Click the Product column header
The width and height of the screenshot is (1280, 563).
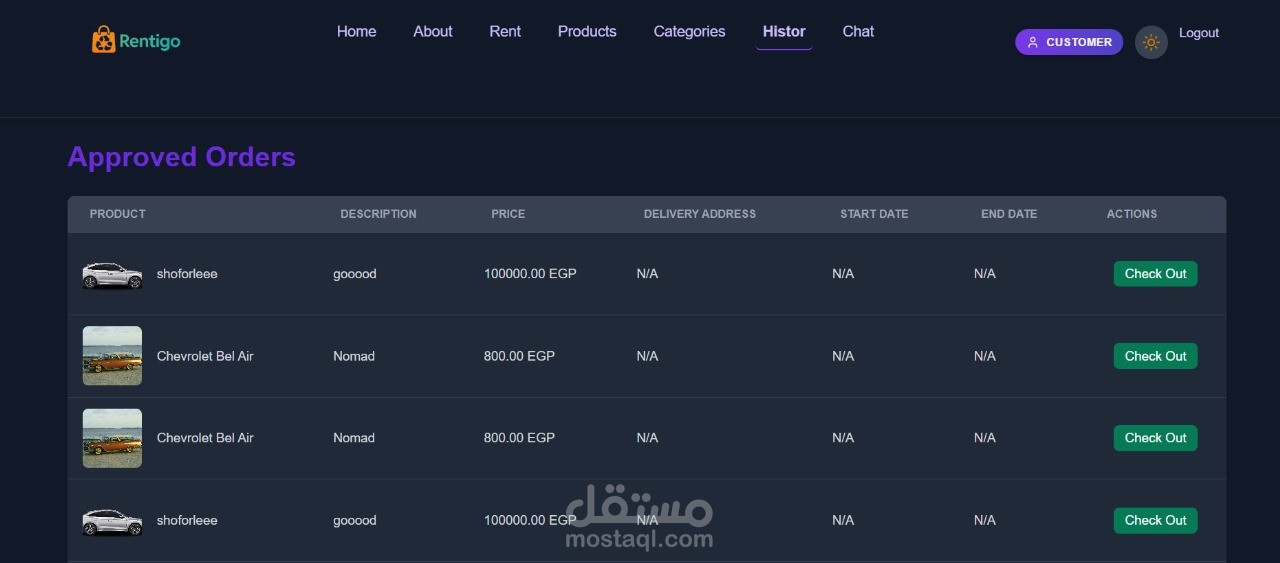tap(117, 214)
